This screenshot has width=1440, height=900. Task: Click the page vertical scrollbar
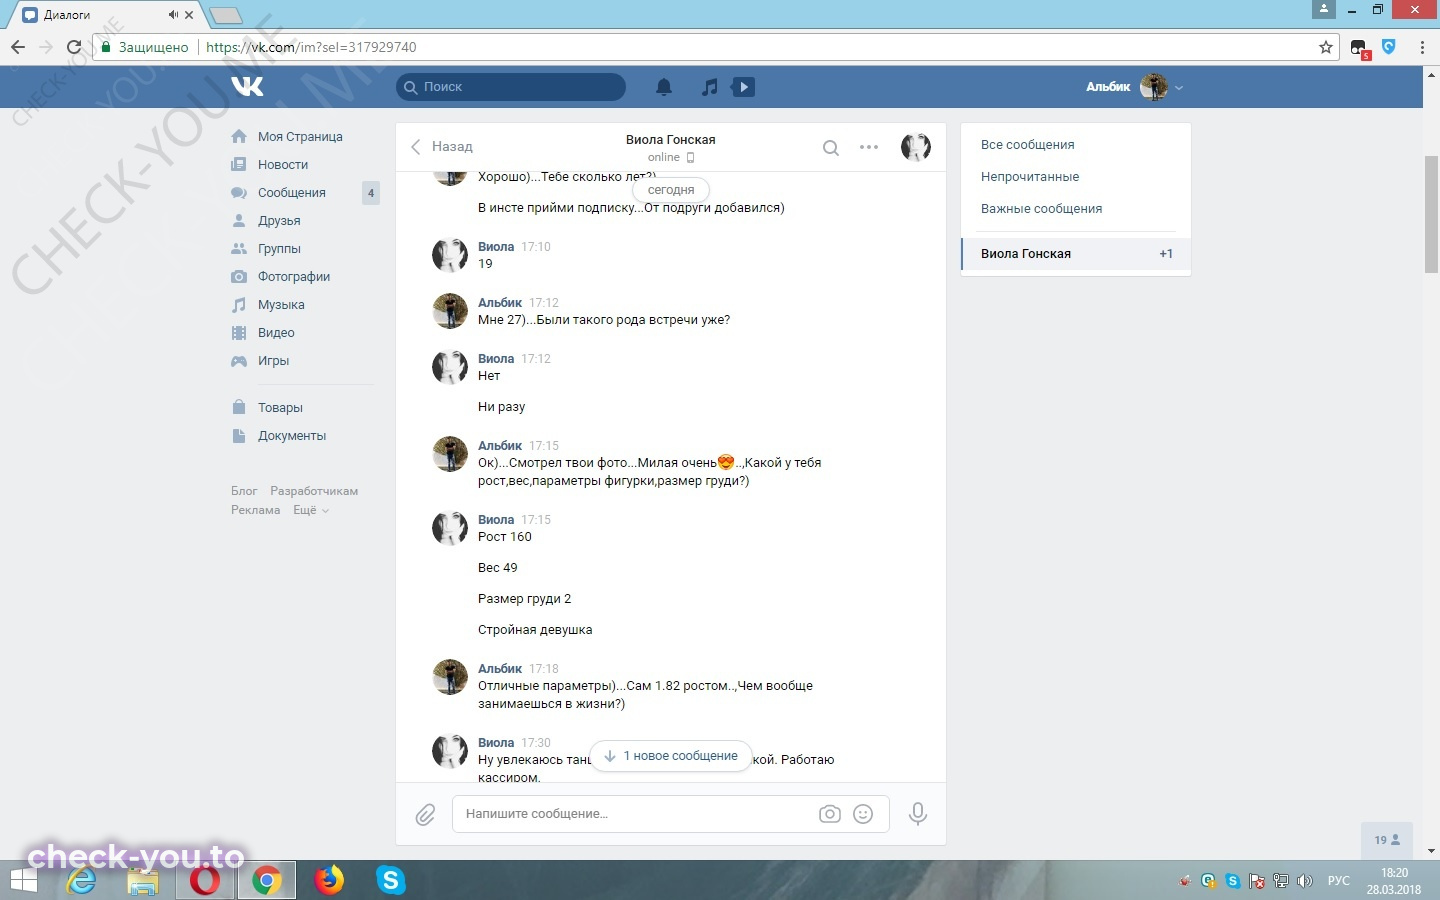1431,214
